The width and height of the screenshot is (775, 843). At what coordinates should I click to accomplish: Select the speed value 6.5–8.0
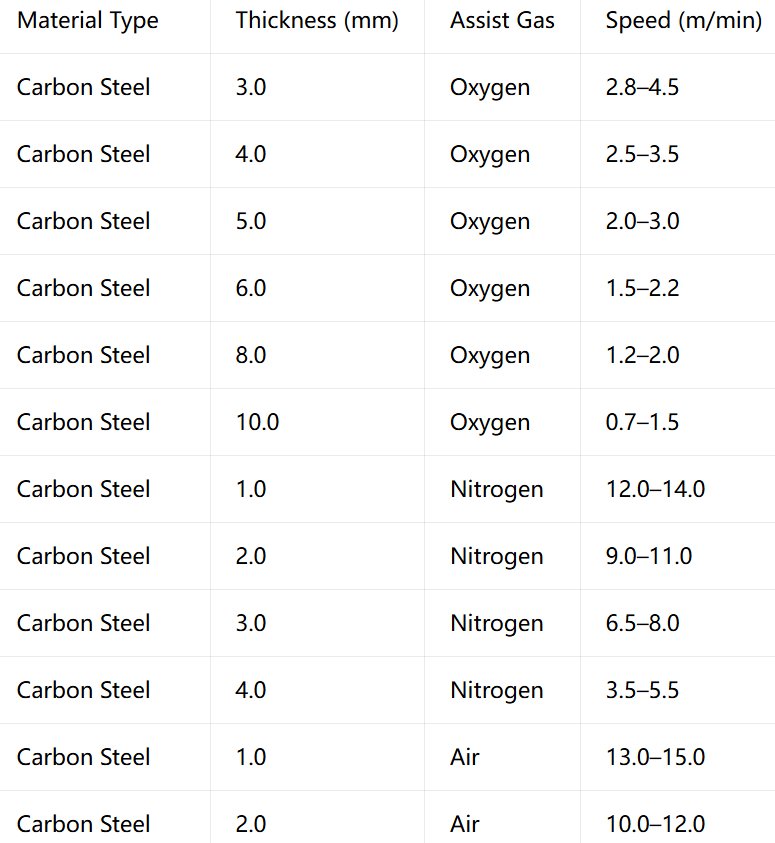(x=642, y=623)
